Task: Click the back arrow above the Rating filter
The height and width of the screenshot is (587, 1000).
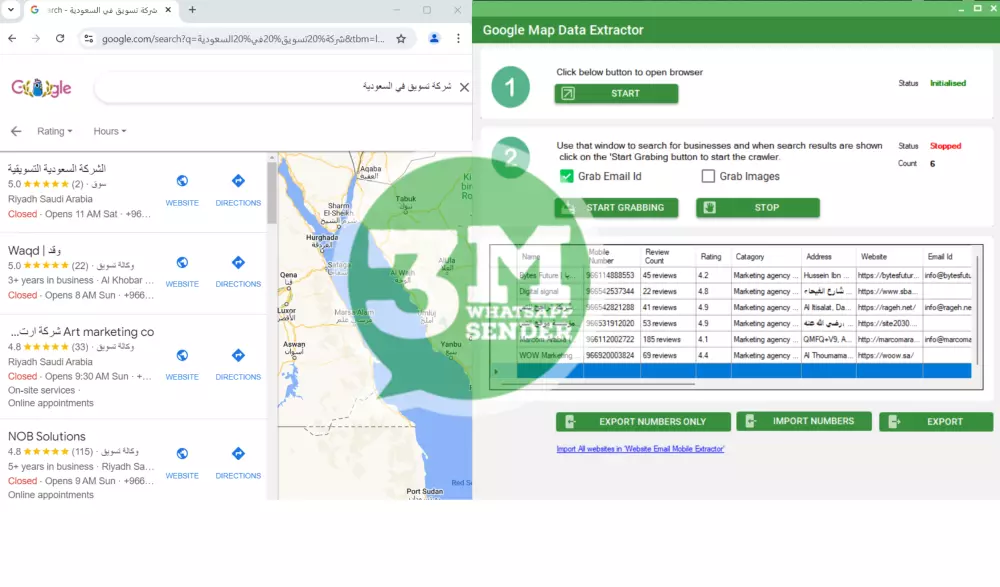Action: click(x=15, y=131)
